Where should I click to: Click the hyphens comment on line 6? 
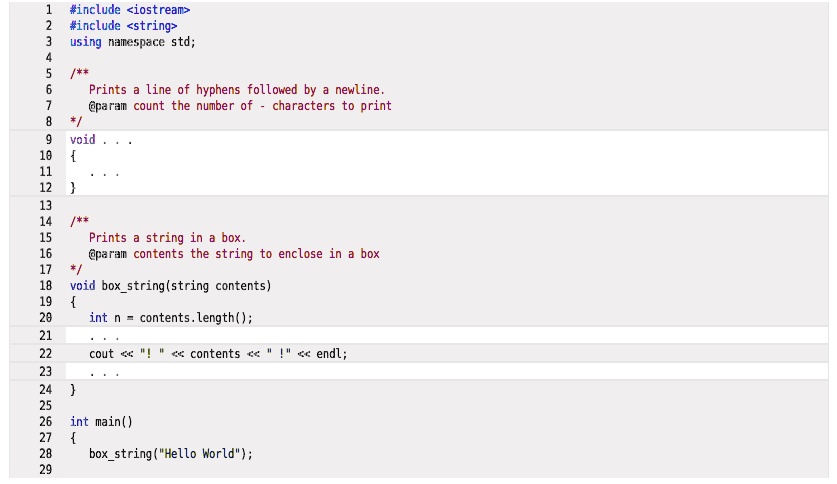pyautogui.click(x=236, y=90)
